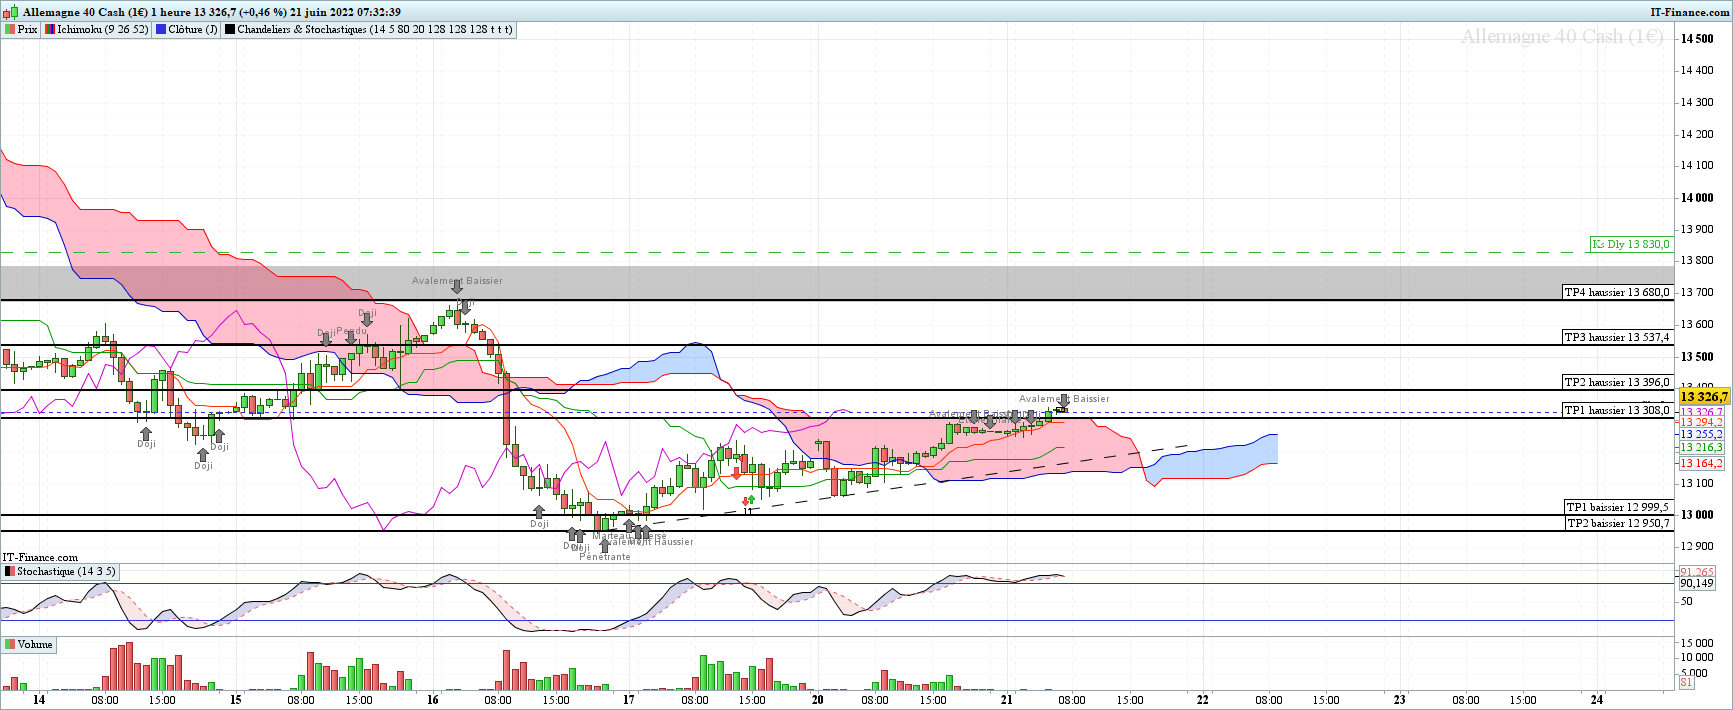This screenshot has height=710, width=1733.
Task: Click the IT-Finance.com link at top right
Action: 1690,12
